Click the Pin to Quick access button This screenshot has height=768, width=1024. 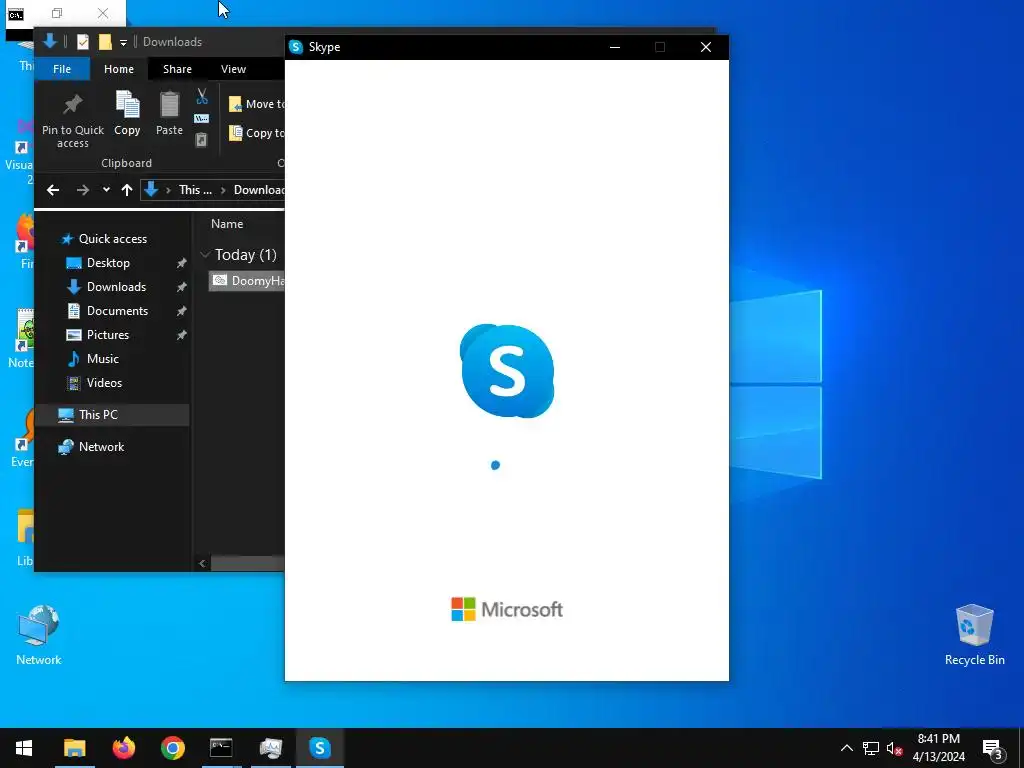[x=72, y=121]
